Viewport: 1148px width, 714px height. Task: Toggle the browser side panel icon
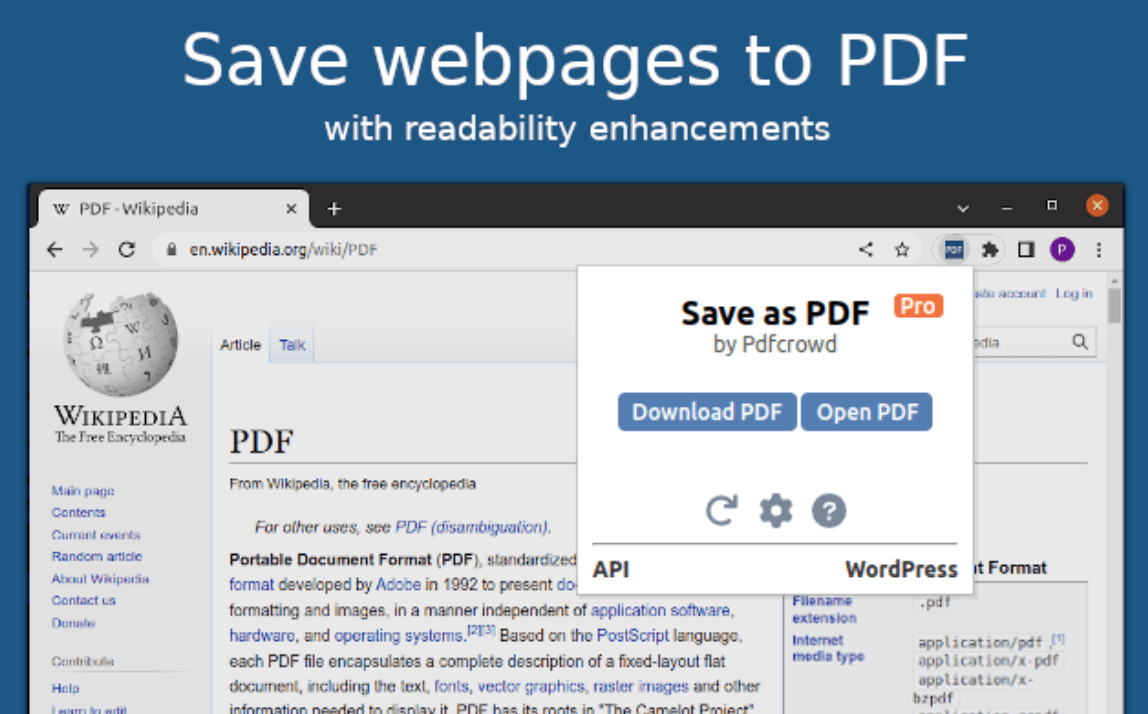[1026, 250]
